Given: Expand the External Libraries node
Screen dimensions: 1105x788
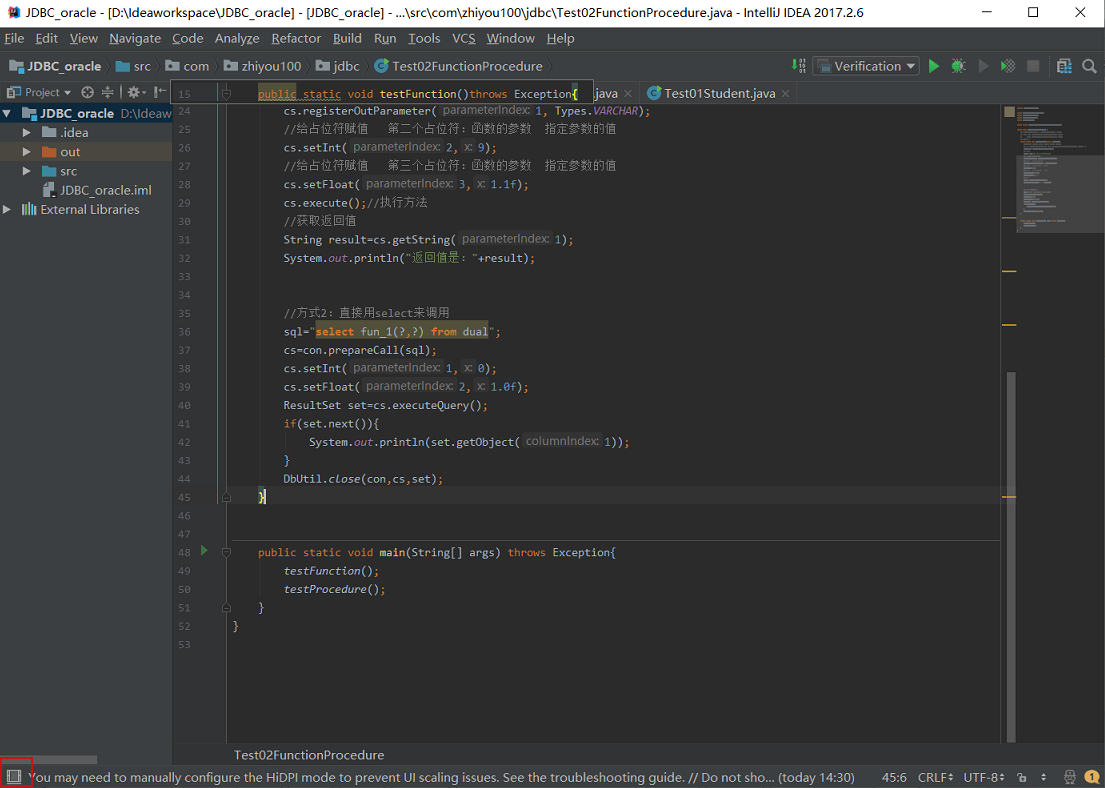Looking at the screenshot, I should point(7,209).
